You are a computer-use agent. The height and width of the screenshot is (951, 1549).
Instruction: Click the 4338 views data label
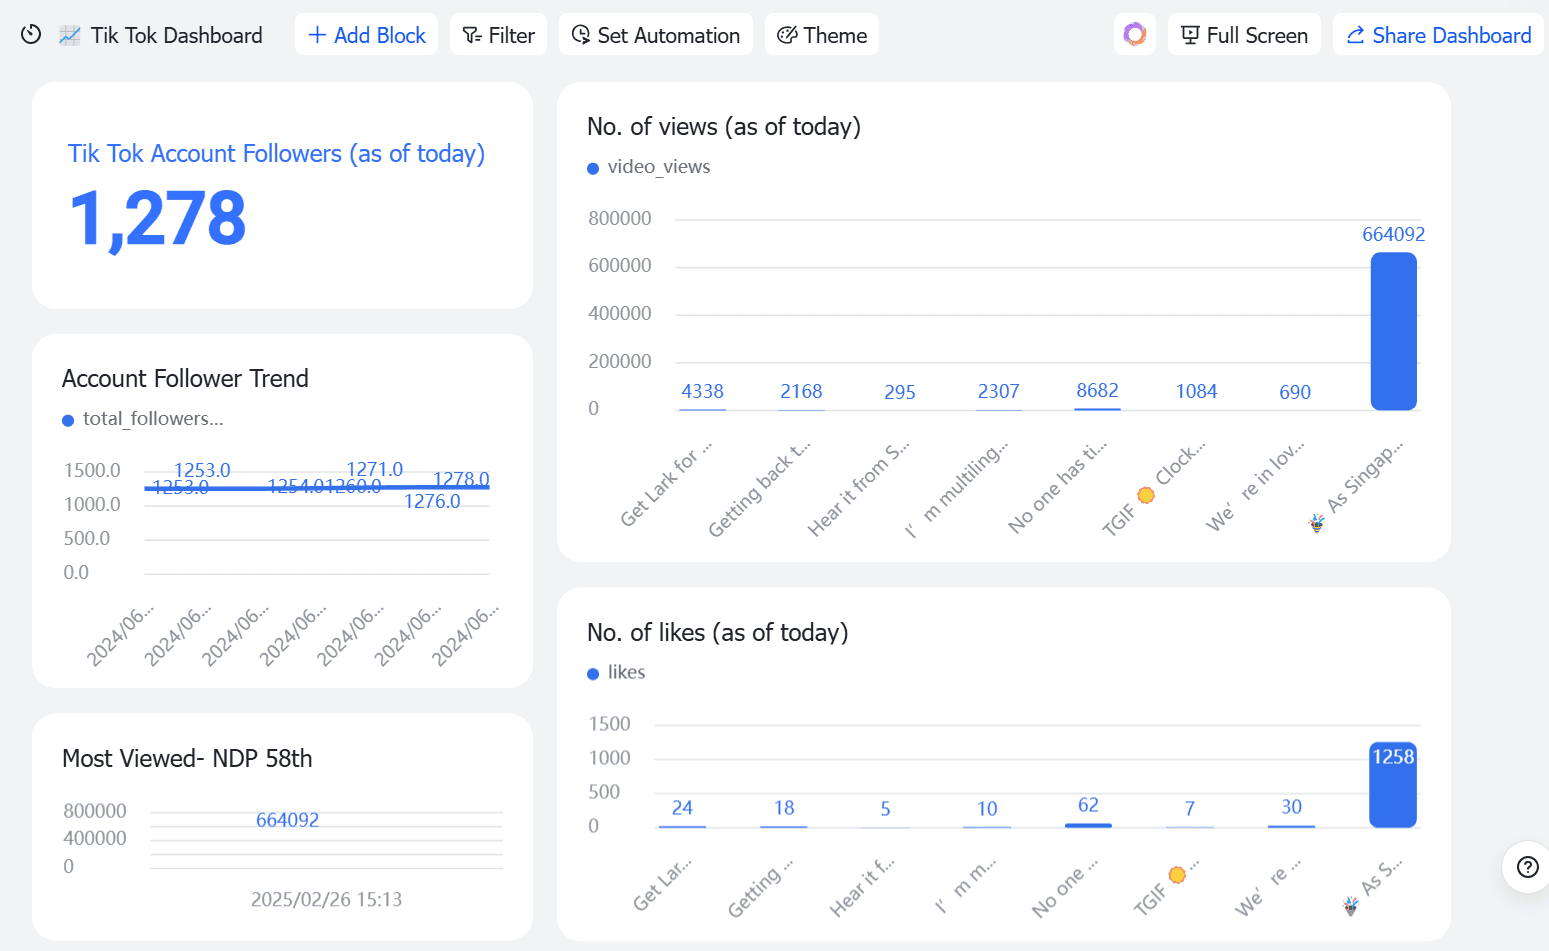tap(702, 391)
